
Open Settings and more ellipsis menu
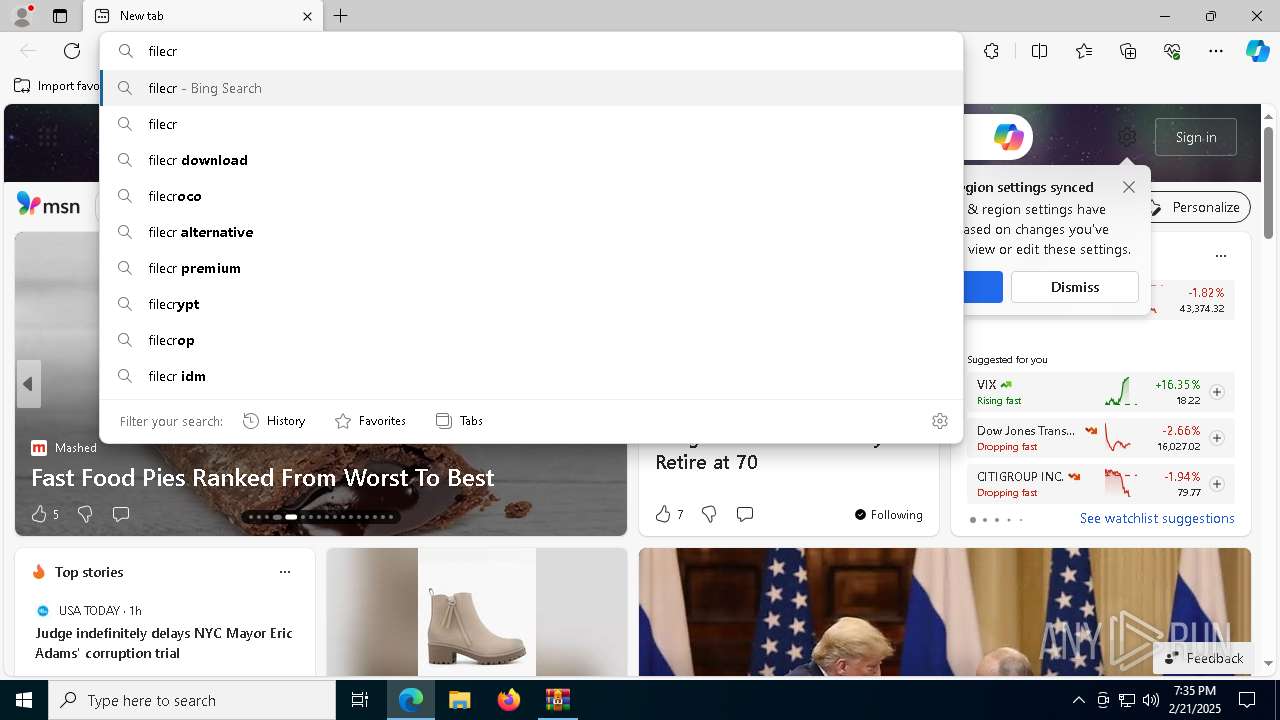[x=1216, y=51]
